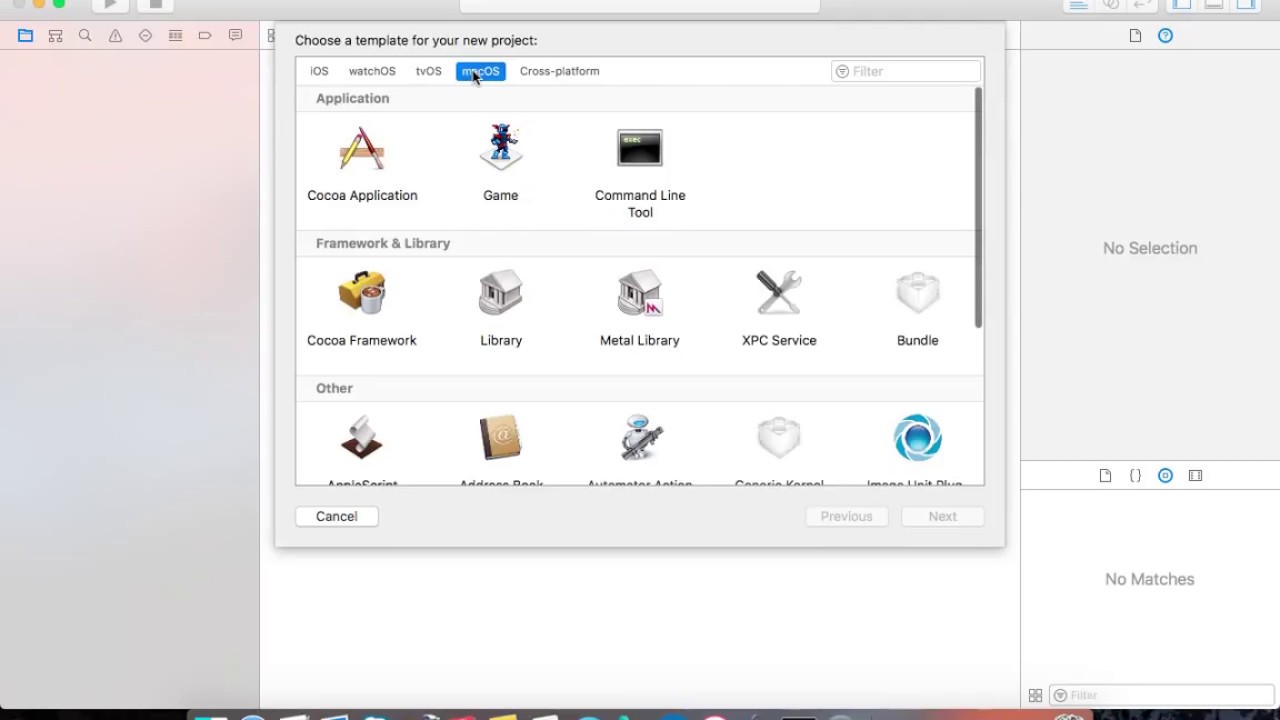The width and height of the screenshot is (1280, 720).
Task: Select the Library template icon
Action: (x=501, y=293)
